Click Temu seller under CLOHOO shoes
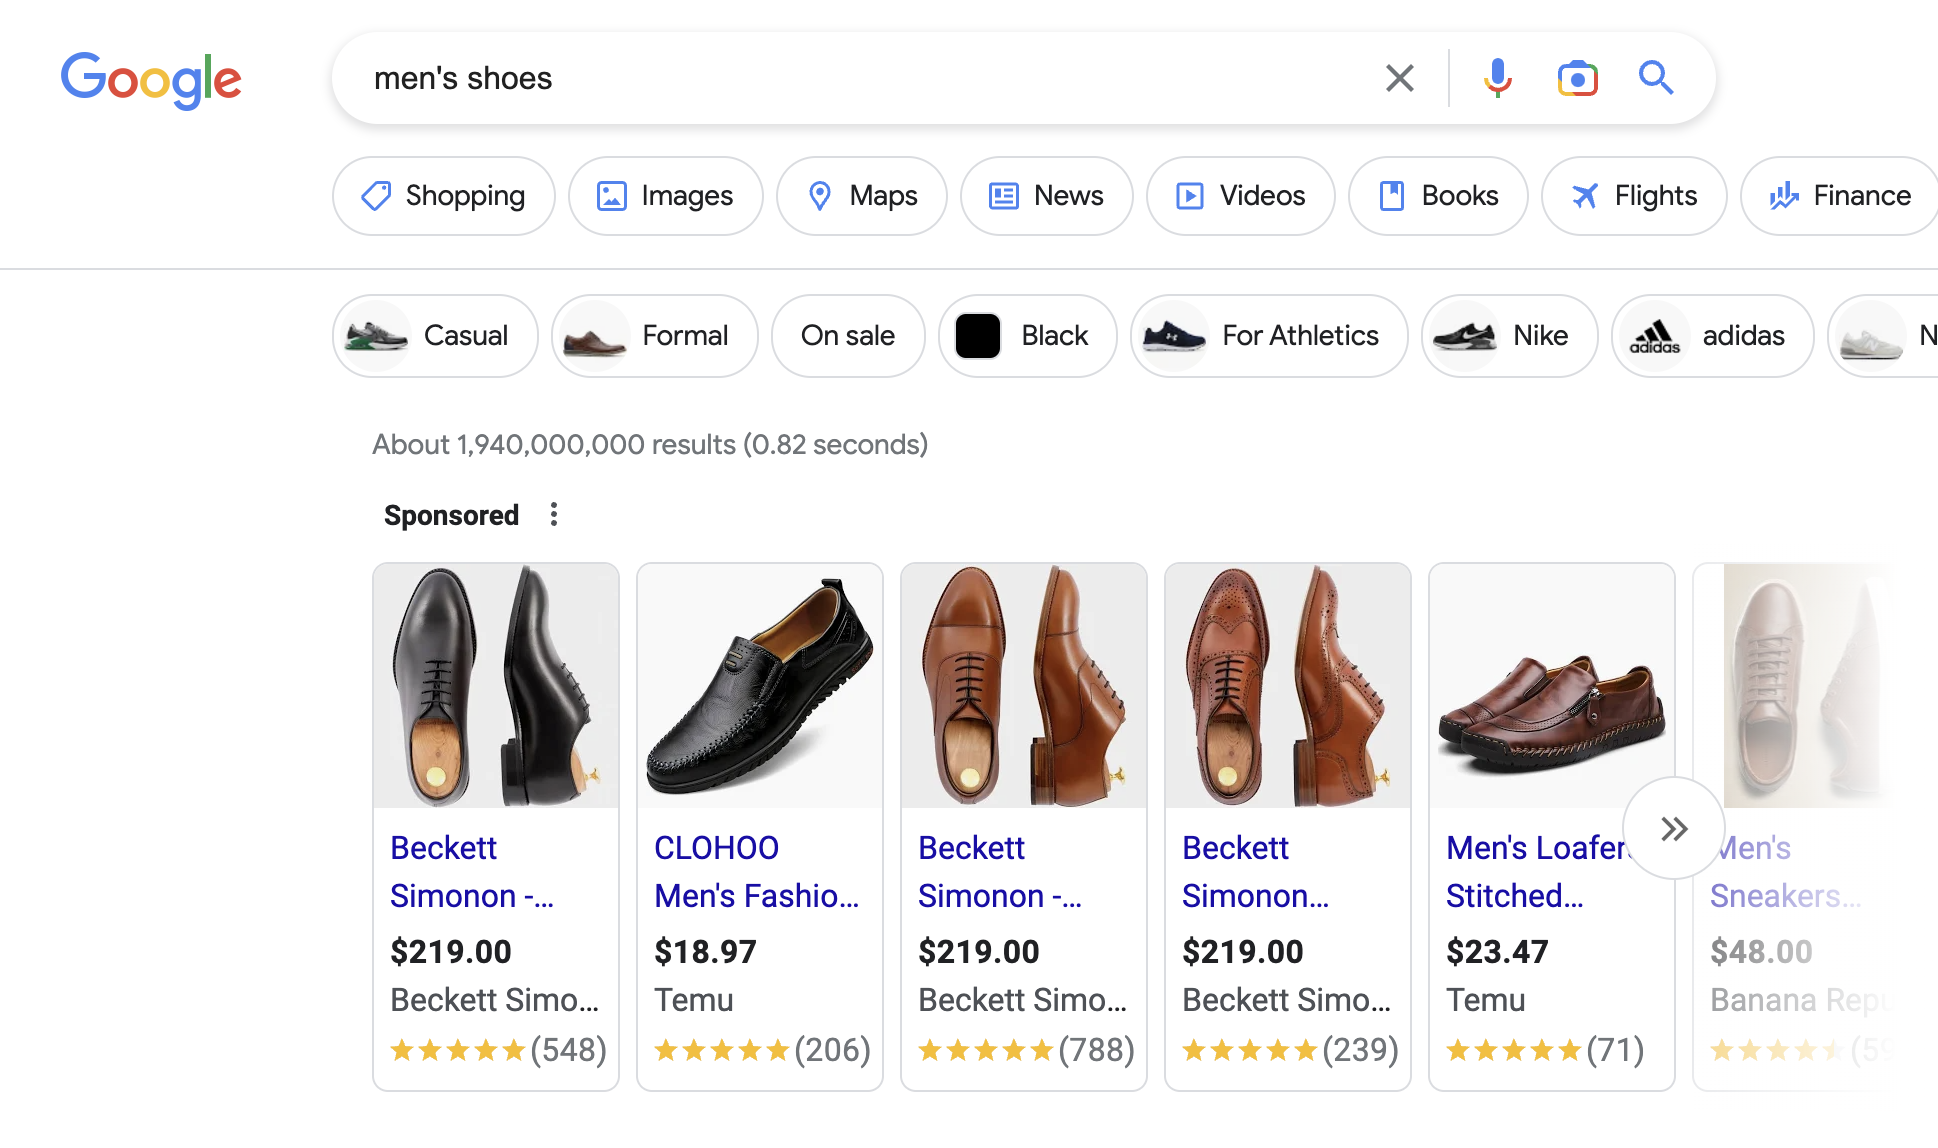 [694, 1000]
